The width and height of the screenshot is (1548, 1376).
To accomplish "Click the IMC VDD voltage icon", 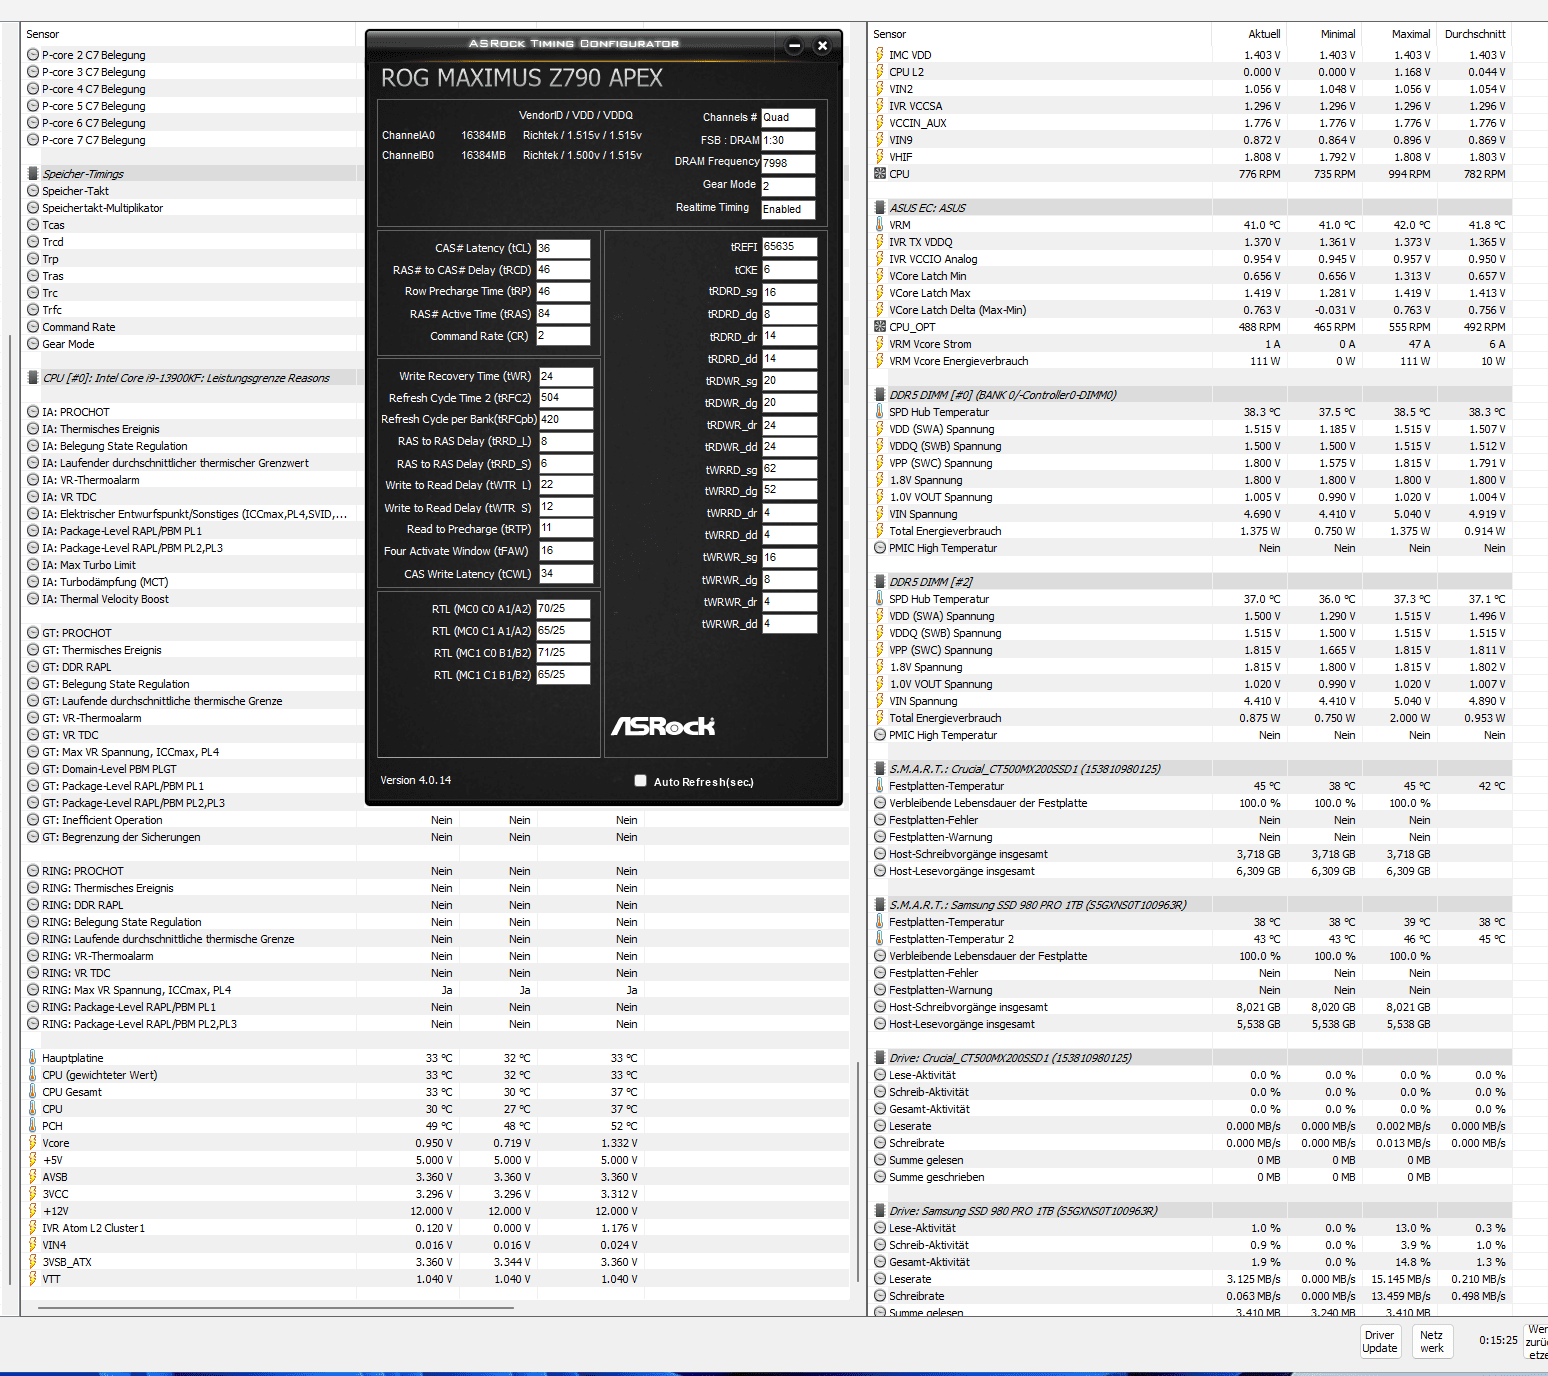I will point(880,55).
